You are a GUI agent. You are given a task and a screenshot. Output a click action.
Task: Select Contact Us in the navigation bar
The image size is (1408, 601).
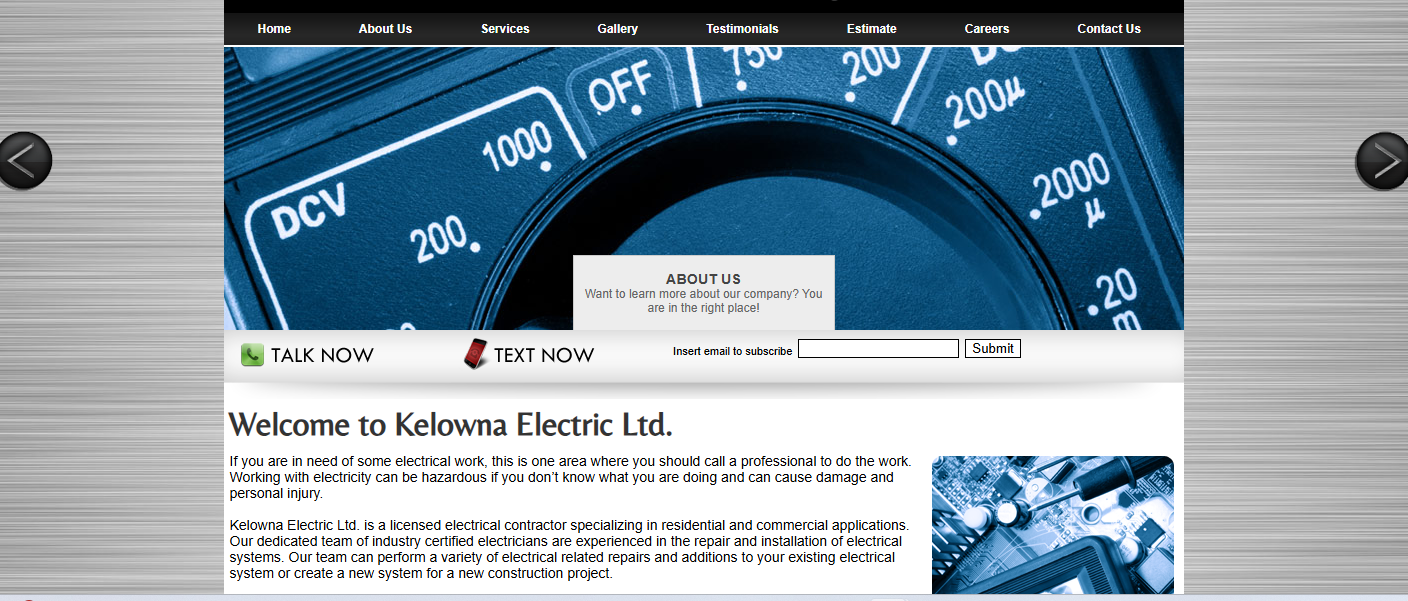(x=1108, y=29)
